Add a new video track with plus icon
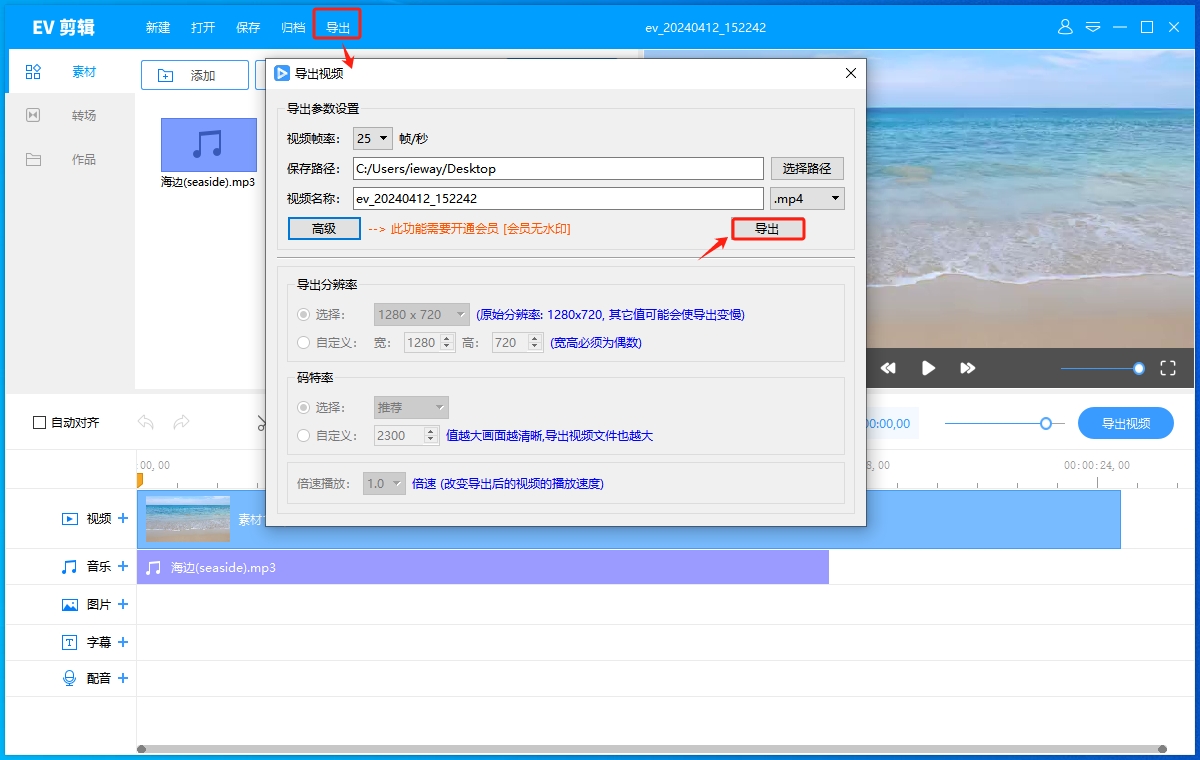 (x=123, y=518)
